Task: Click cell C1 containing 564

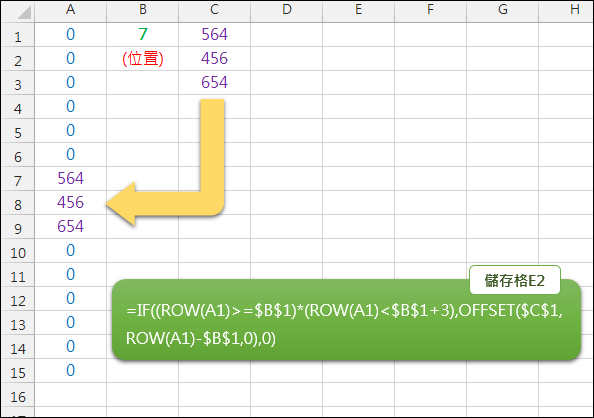Action: 214,35
